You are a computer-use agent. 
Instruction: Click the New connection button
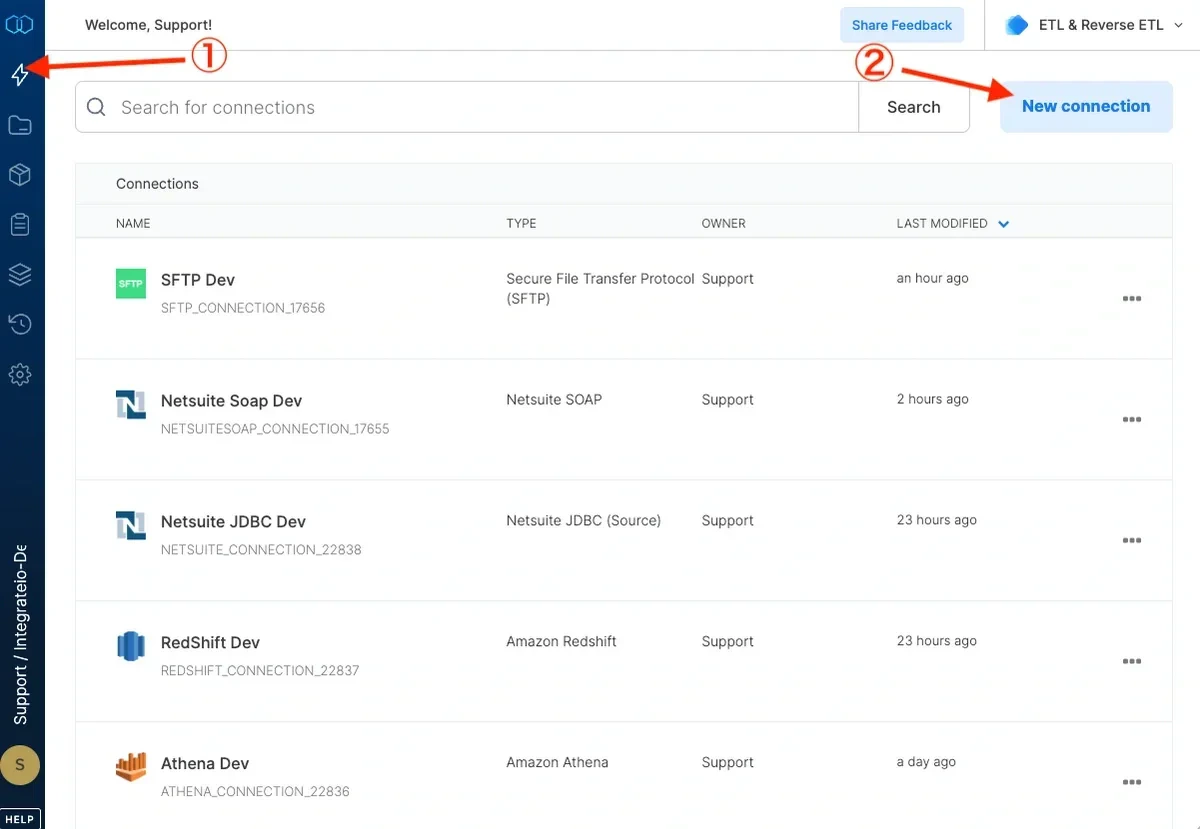(x=1085, y=106)
